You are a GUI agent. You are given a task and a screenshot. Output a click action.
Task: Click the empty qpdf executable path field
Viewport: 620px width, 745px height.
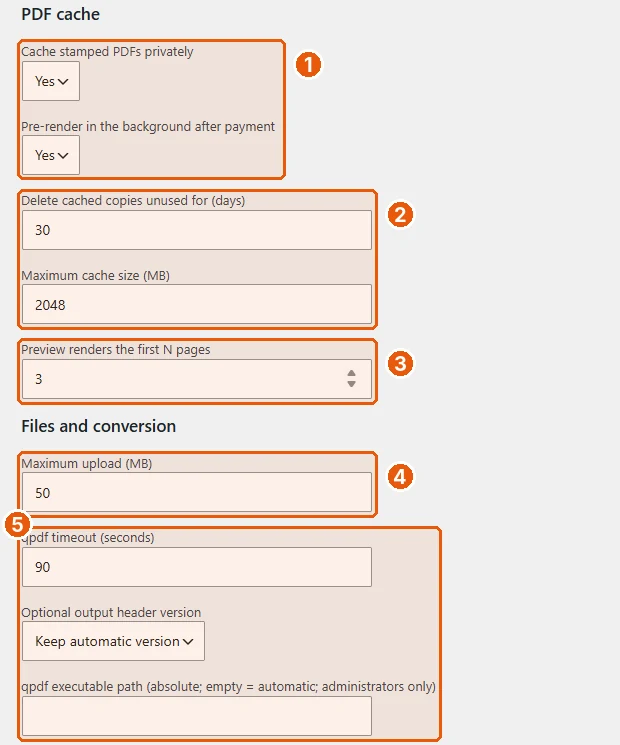[x=197, y=716]
